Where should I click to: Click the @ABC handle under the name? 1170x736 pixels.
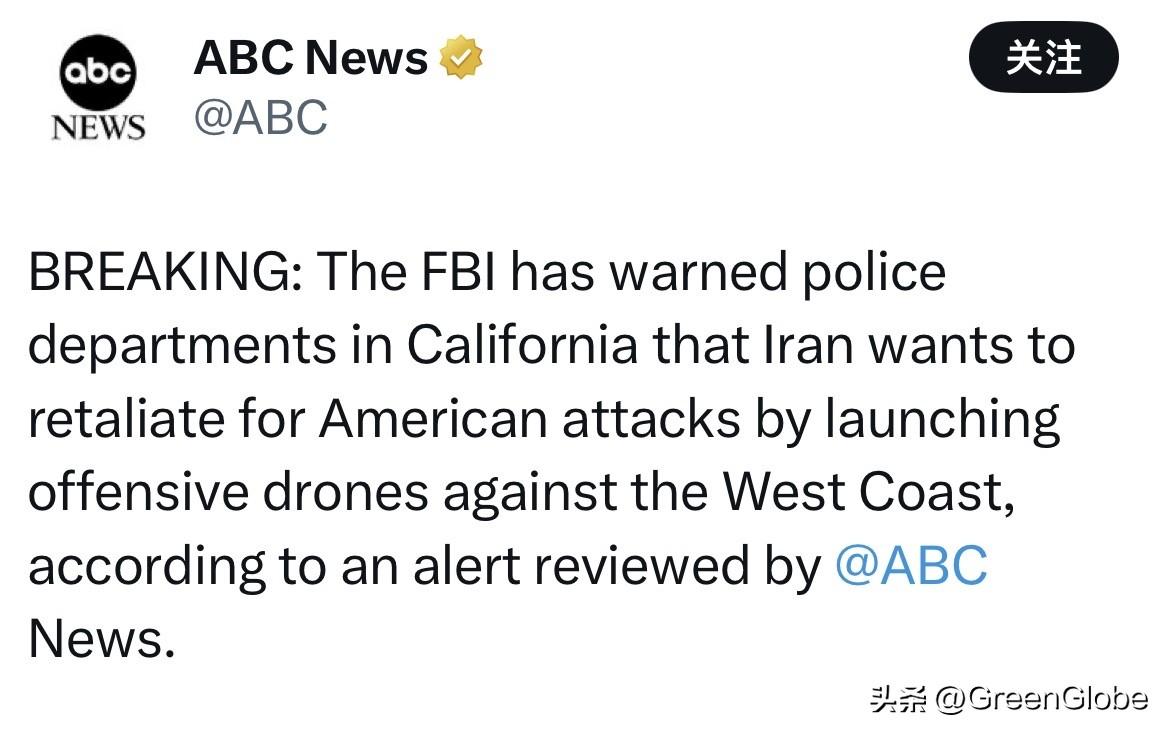click(x=260, y=118)
